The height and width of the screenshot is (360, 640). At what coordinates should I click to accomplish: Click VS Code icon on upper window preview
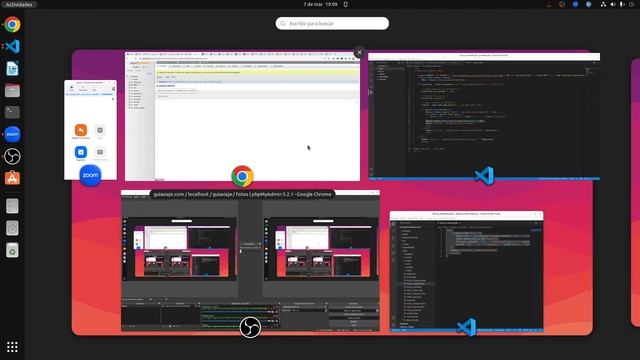pos(484,176)
